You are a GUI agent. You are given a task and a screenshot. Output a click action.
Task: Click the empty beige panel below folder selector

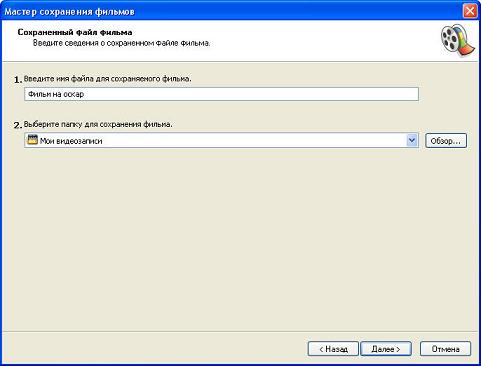[x=240, y=237]
